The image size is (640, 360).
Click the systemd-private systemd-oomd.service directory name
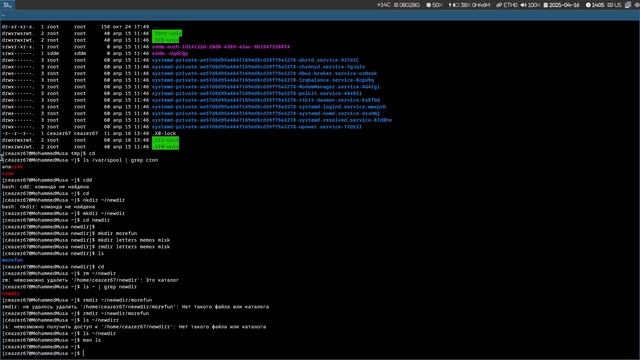pyautogui.click(x=266, y=113)
